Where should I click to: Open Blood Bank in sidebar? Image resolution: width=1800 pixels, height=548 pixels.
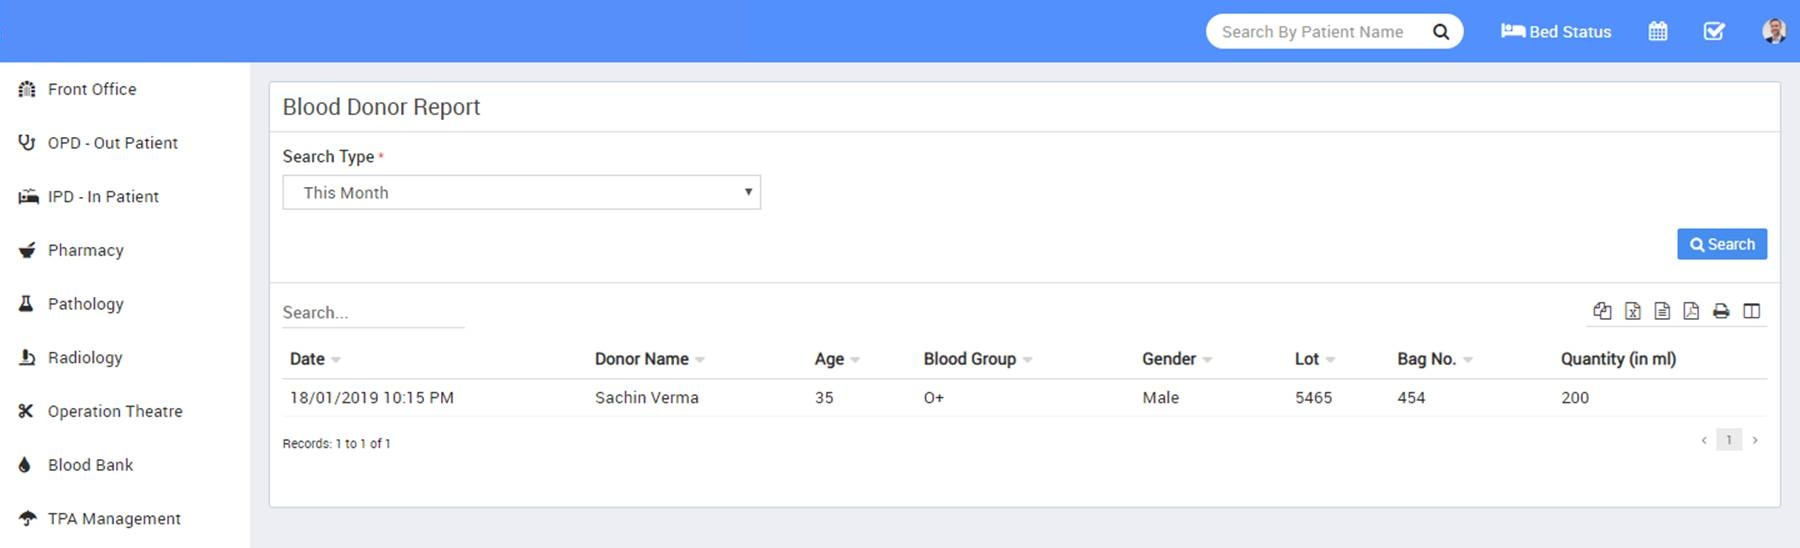(90, 465)
